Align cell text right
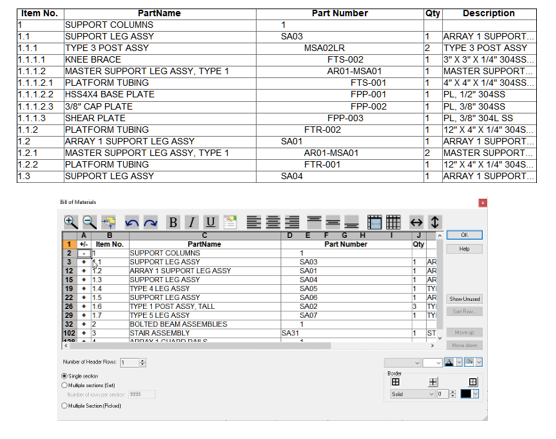The height and width of the screenshot is (439, 556). click(x=292, y=222)
